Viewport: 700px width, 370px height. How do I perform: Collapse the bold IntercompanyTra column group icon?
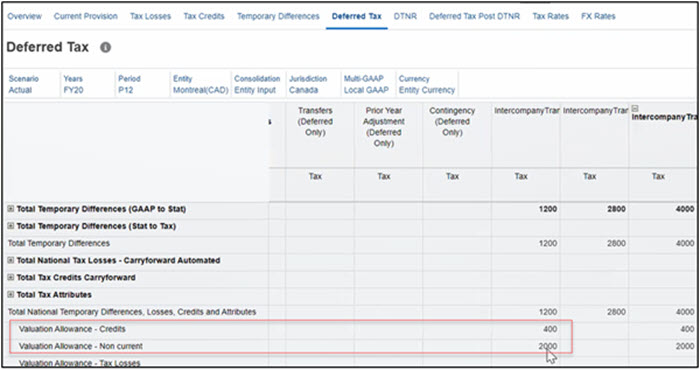[x=635, y=108]
